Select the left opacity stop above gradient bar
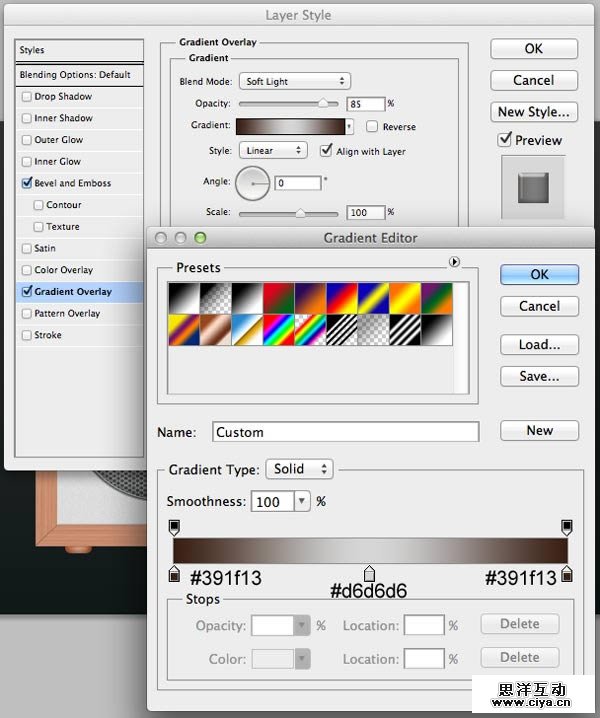The width and height of the screenshot is (600, 718). coord(174,526)
